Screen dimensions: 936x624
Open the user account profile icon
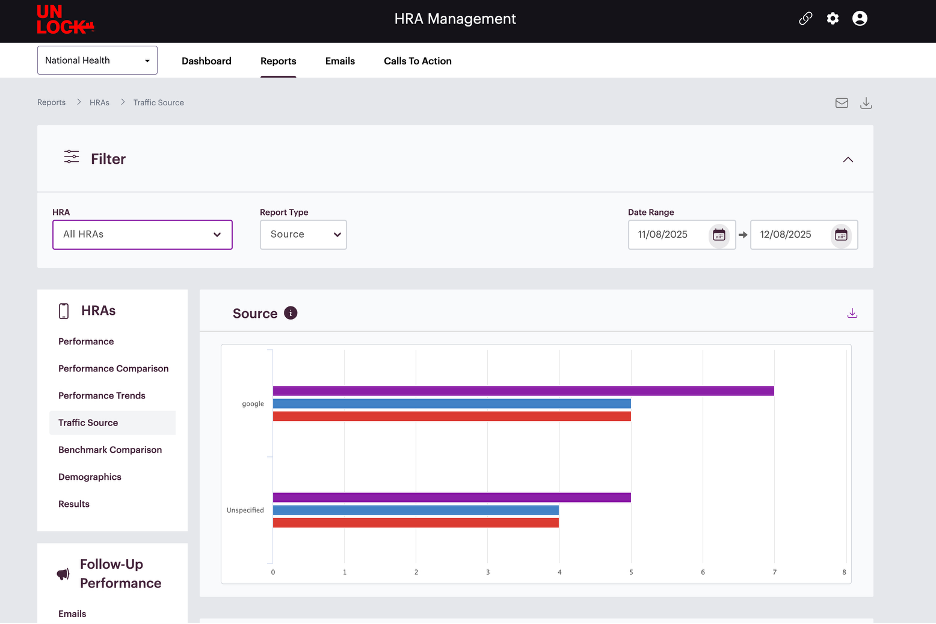pos(859,19)
